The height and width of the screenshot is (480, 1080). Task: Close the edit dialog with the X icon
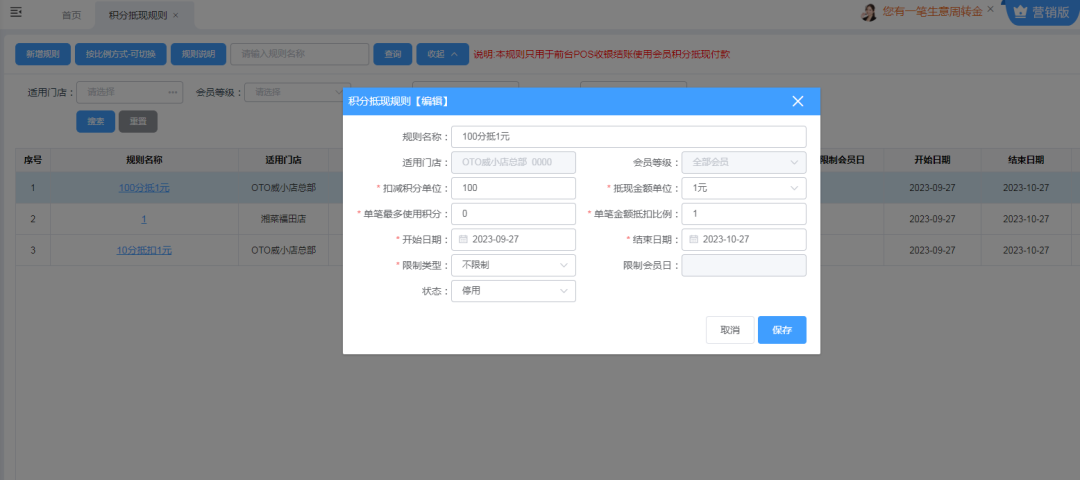tap(797, 101)
